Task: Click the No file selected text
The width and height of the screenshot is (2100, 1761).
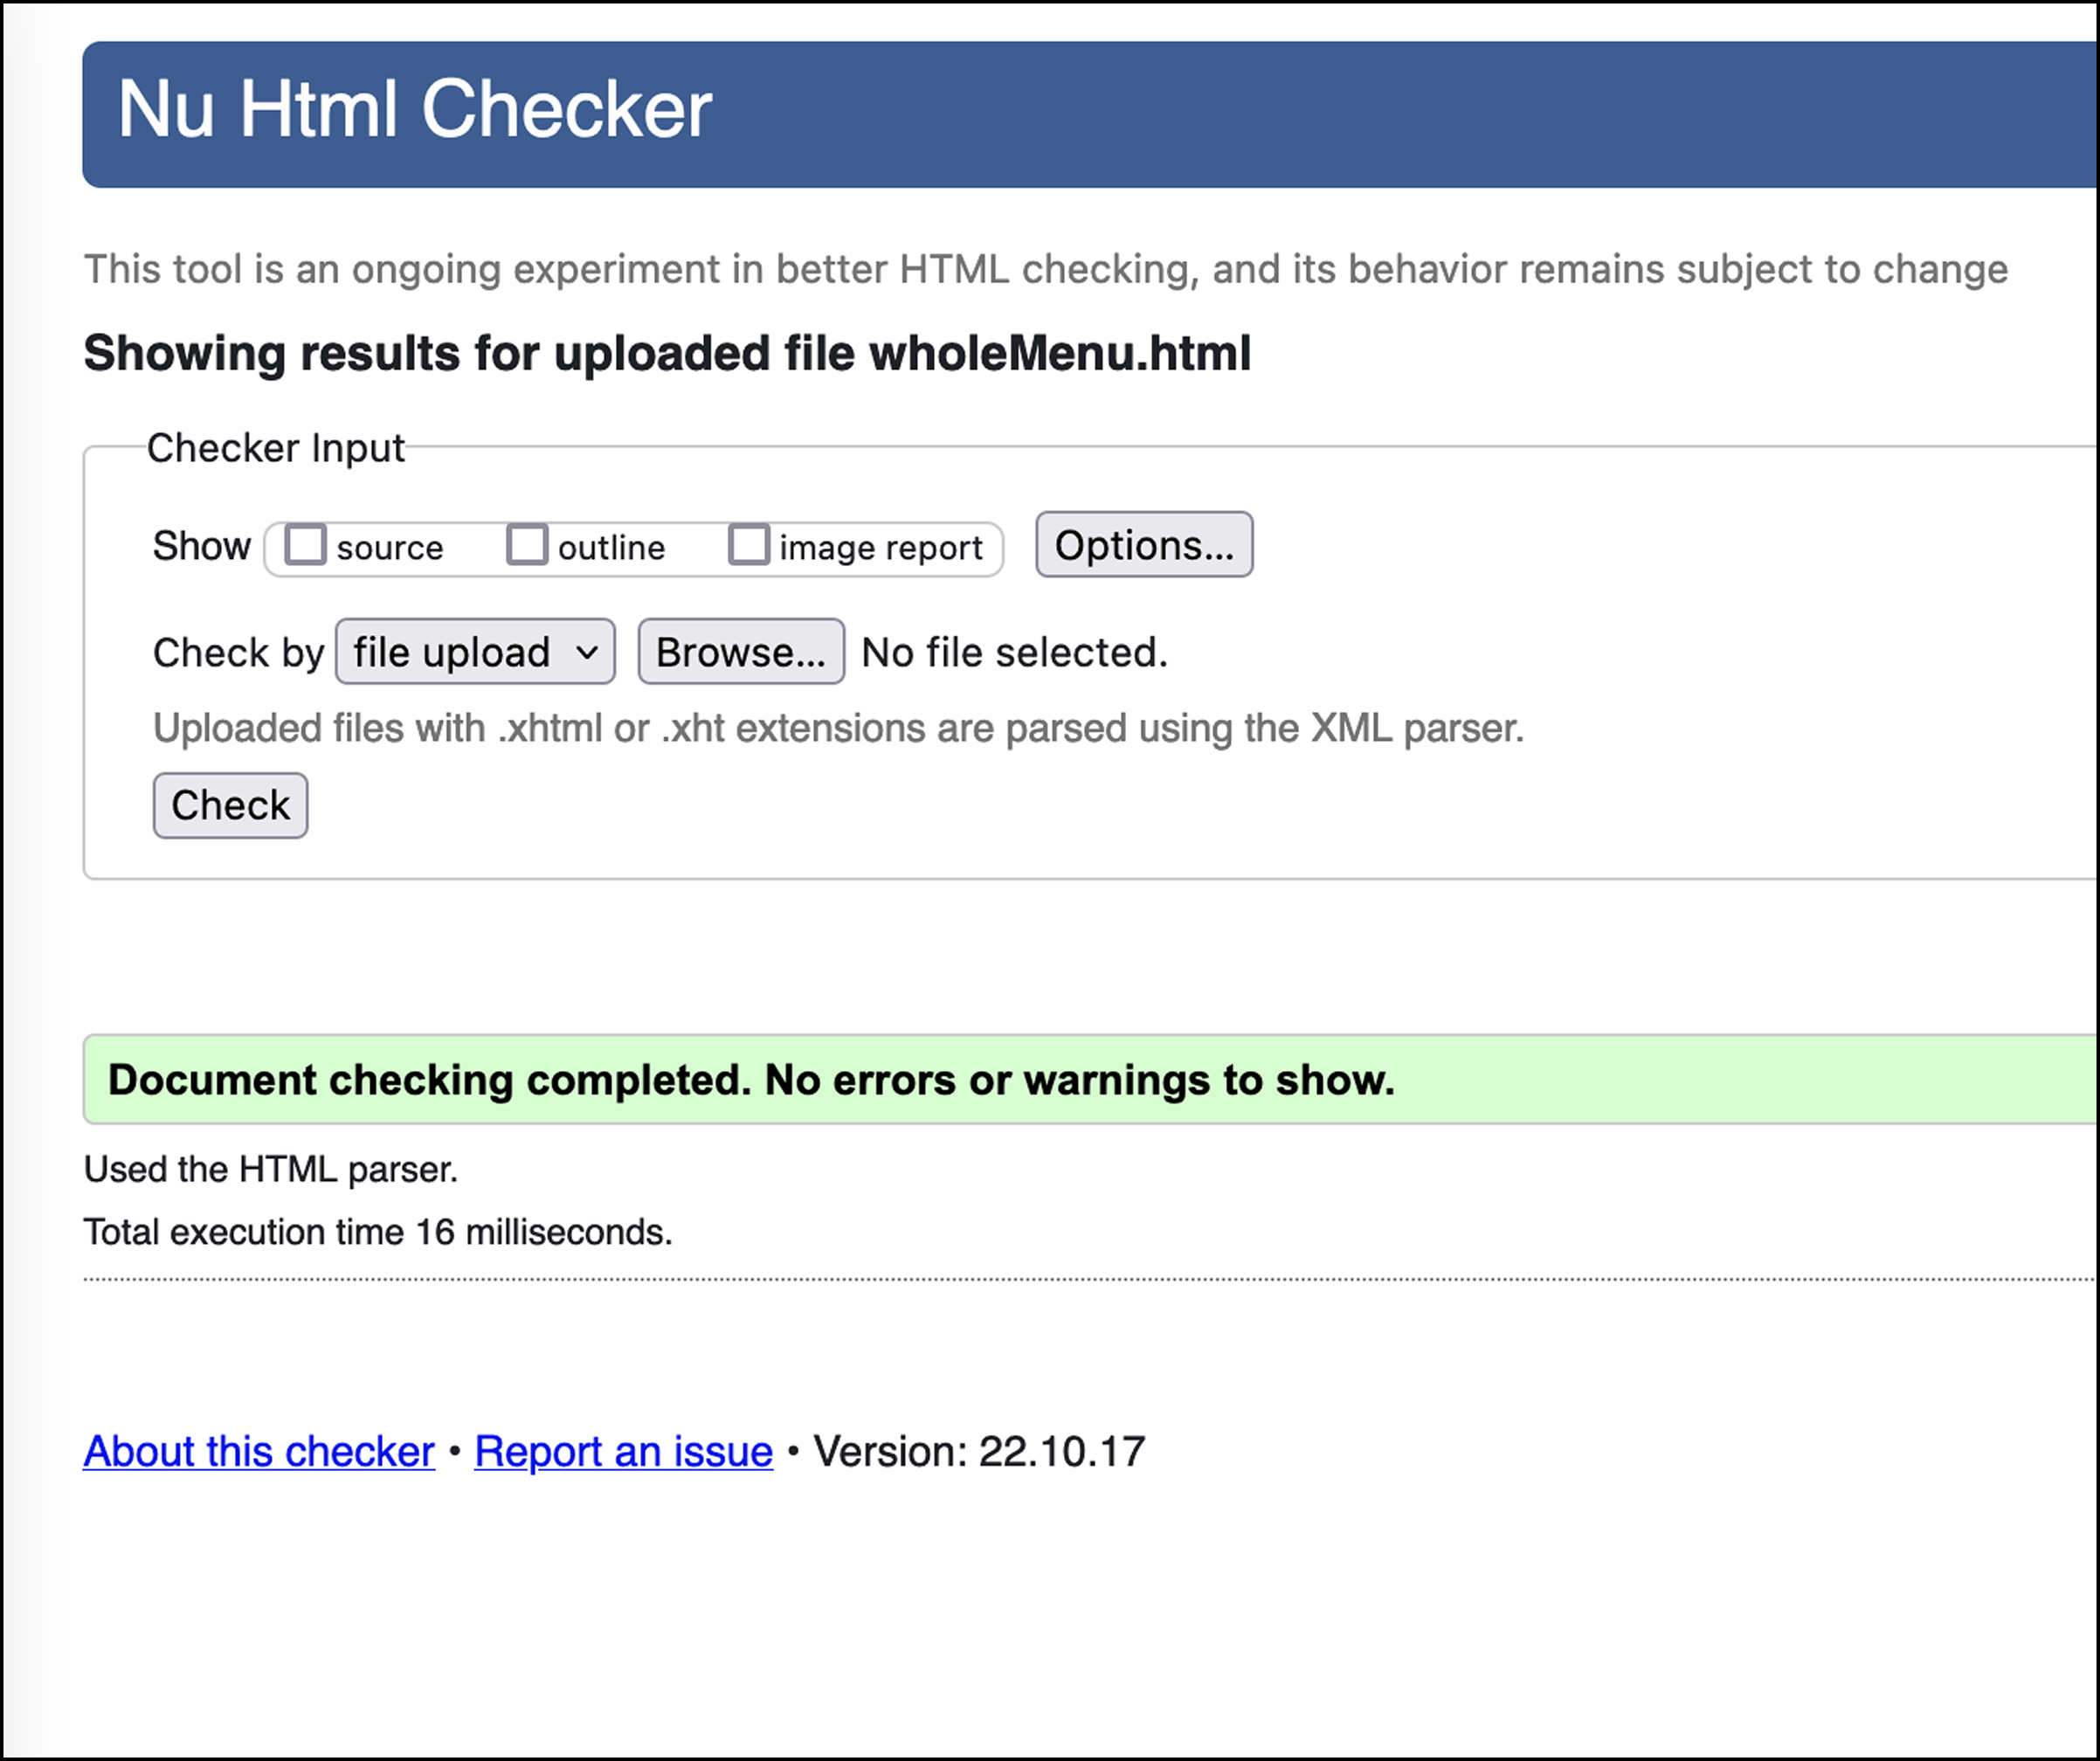Action: [1014, 652]
